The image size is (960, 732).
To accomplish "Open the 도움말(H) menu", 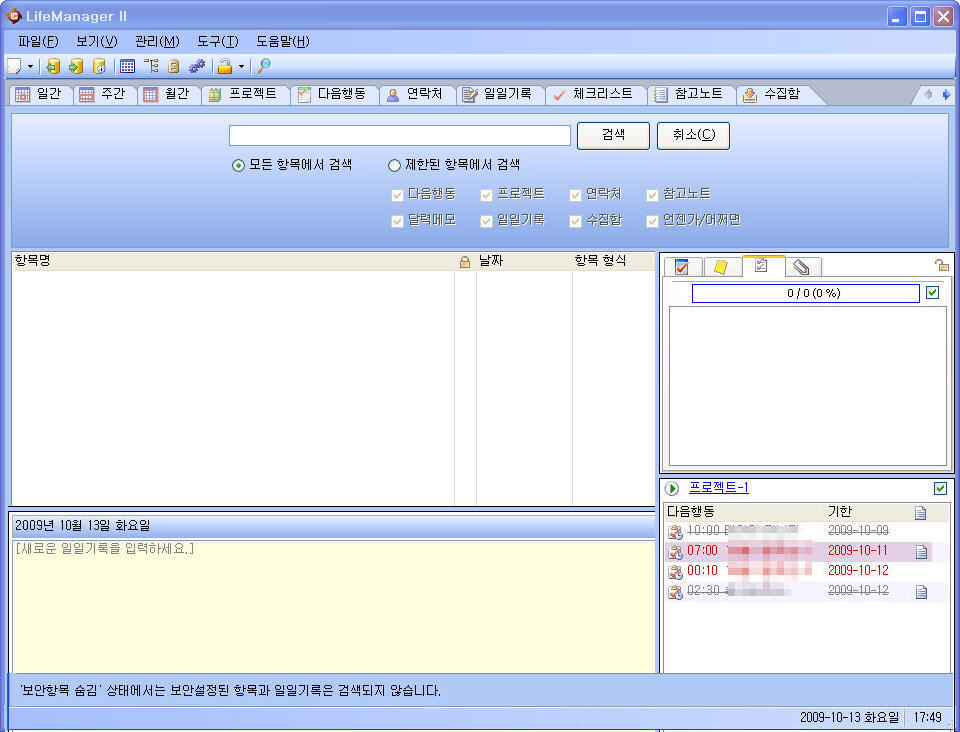I will click(x=282, y=42).
